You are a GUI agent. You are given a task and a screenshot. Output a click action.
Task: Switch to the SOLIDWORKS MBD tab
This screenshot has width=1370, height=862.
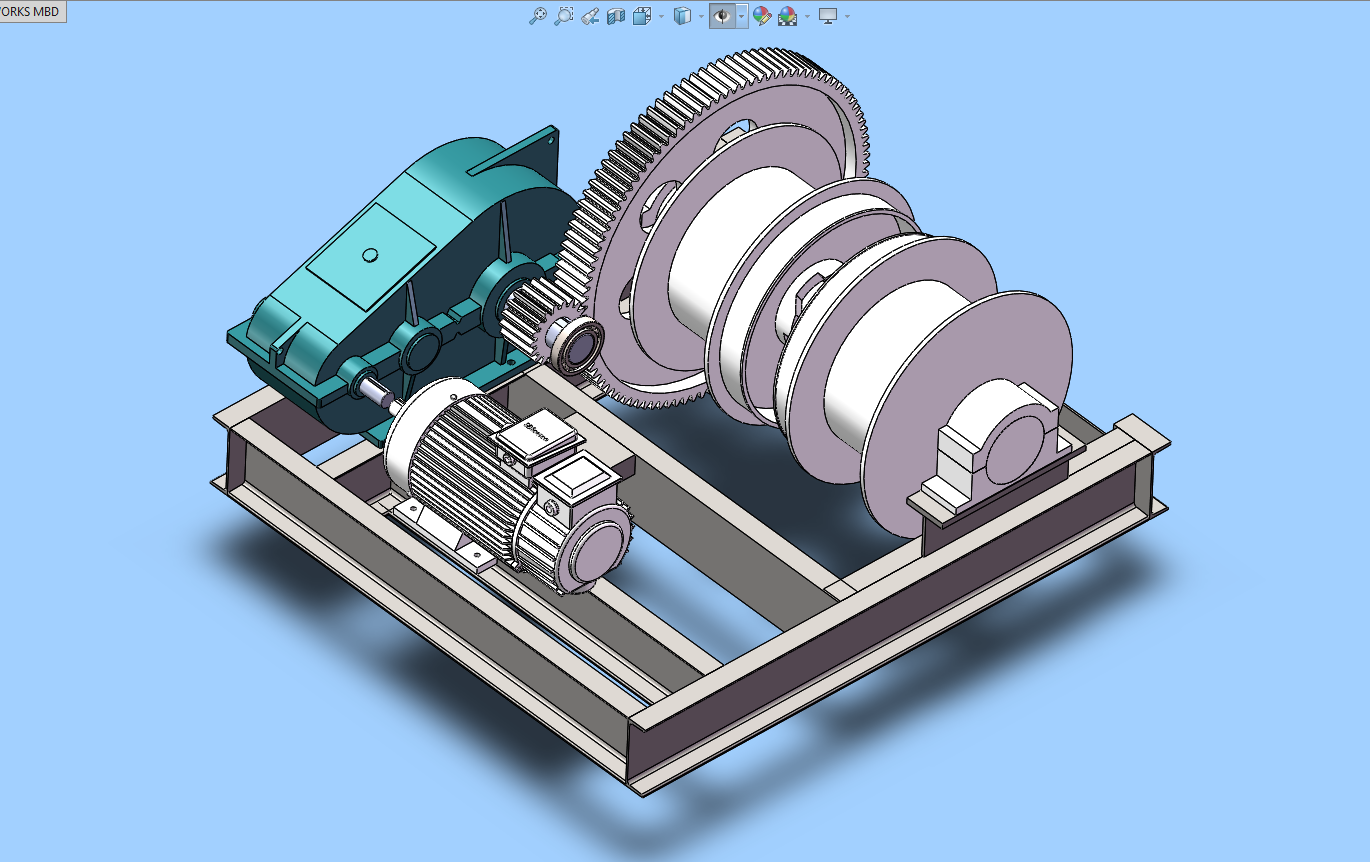pos(33,12)
